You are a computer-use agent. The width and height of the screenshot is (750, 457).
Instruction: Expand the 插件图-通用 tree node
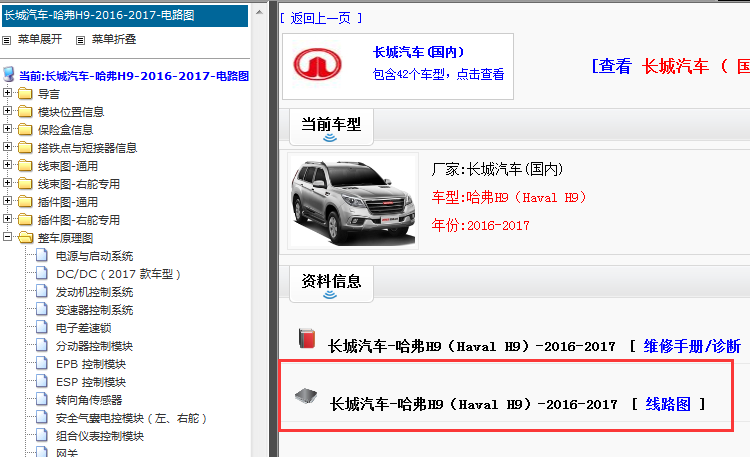click(x=7, y=201)
